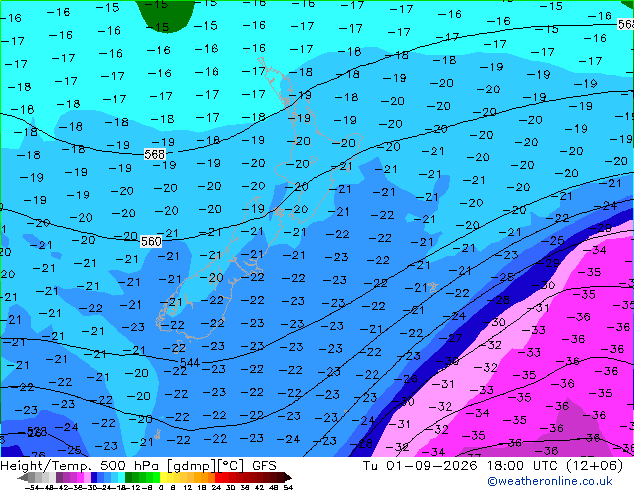Pick the cyan swatch in the color legend
The height and width of the screenshot is (490, 634).
(121, 478)
